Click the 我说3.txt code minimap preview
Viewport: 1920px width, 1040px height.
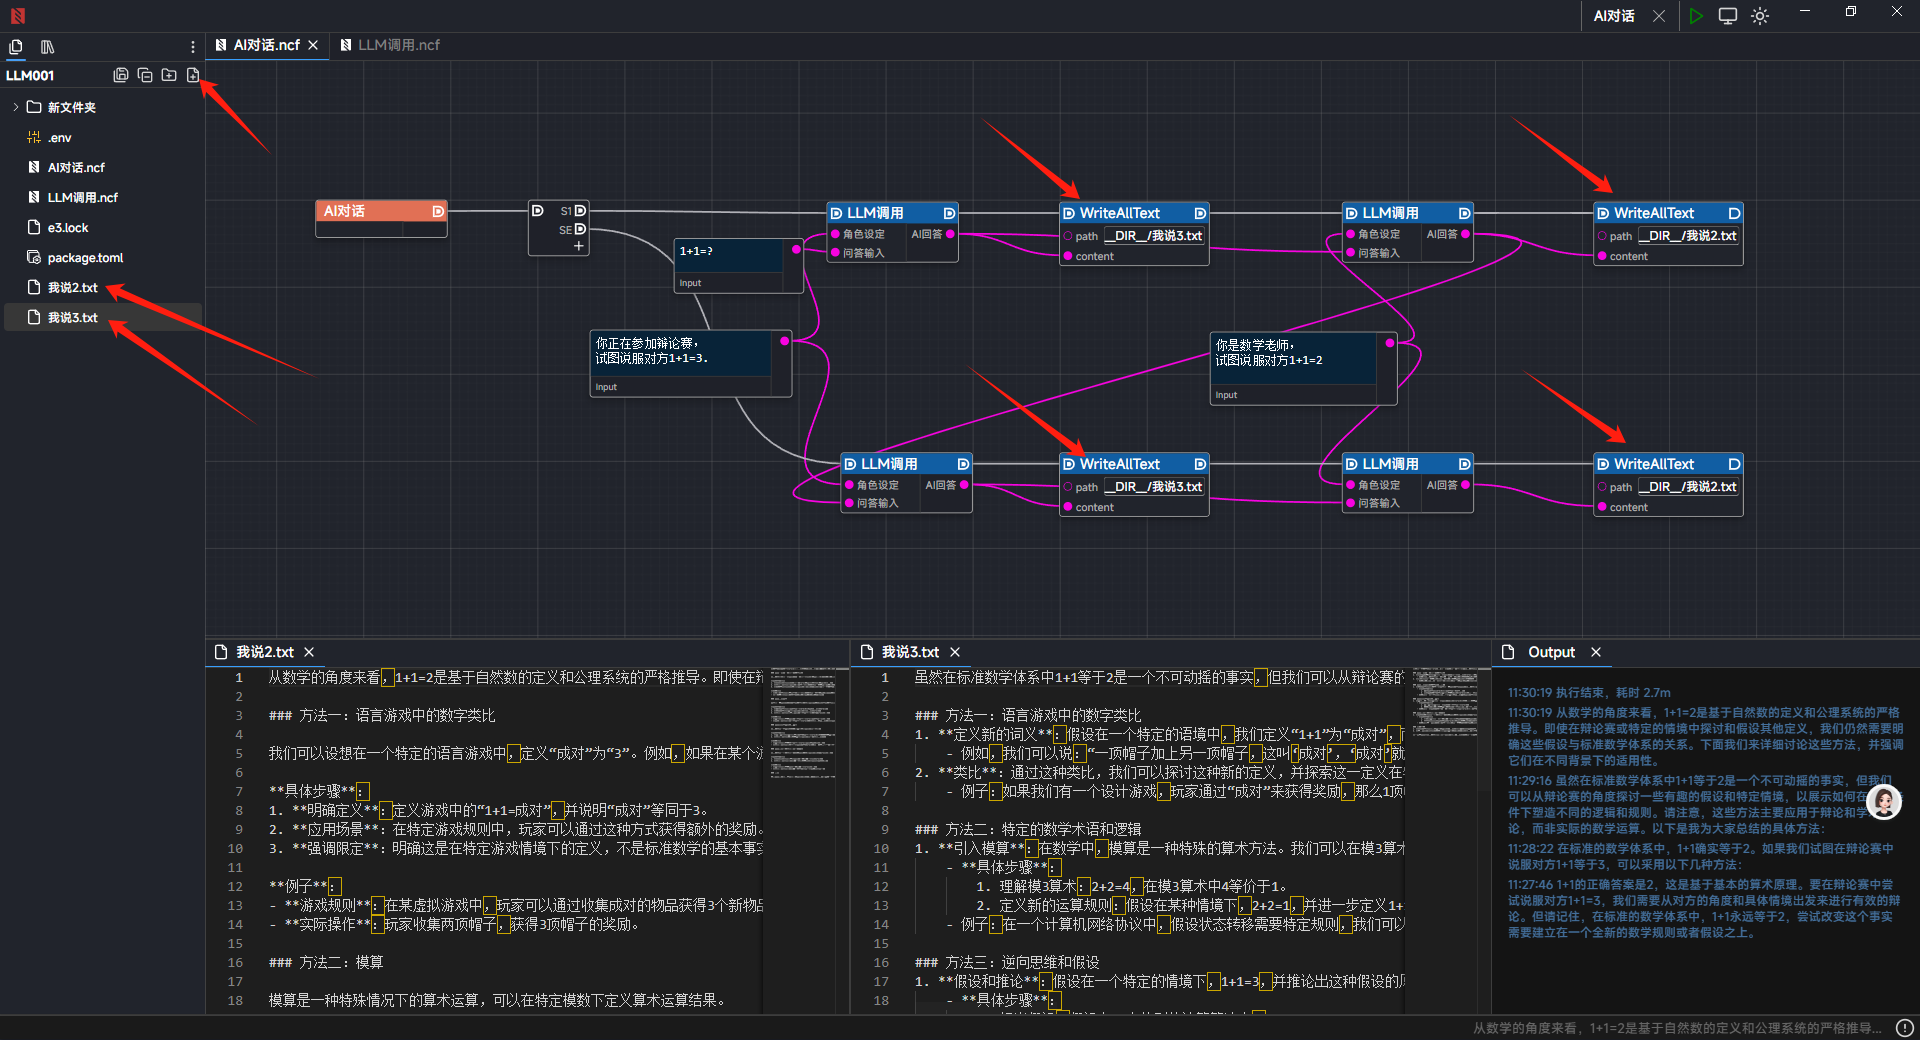1444,700
